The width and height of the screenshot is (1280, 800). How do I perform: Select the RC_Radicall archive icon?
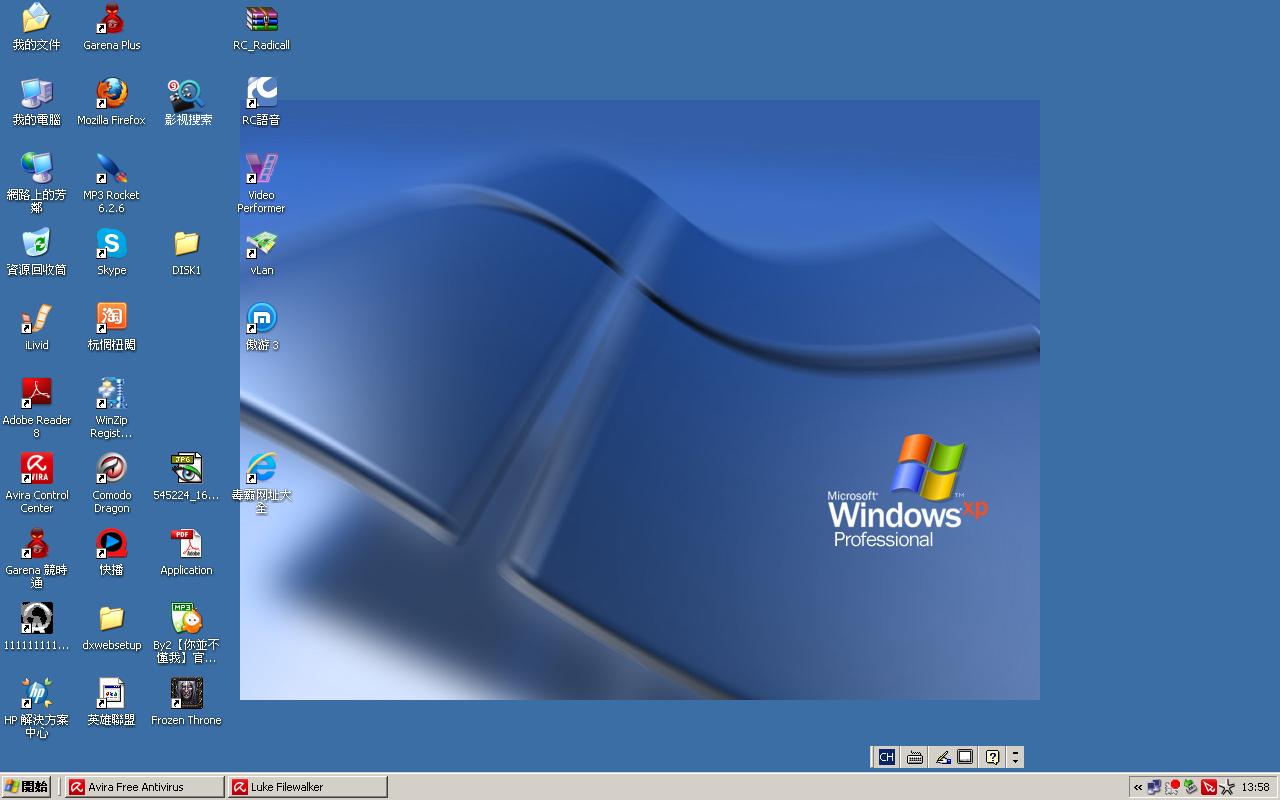pyautogui.click(x=261, y=20)
